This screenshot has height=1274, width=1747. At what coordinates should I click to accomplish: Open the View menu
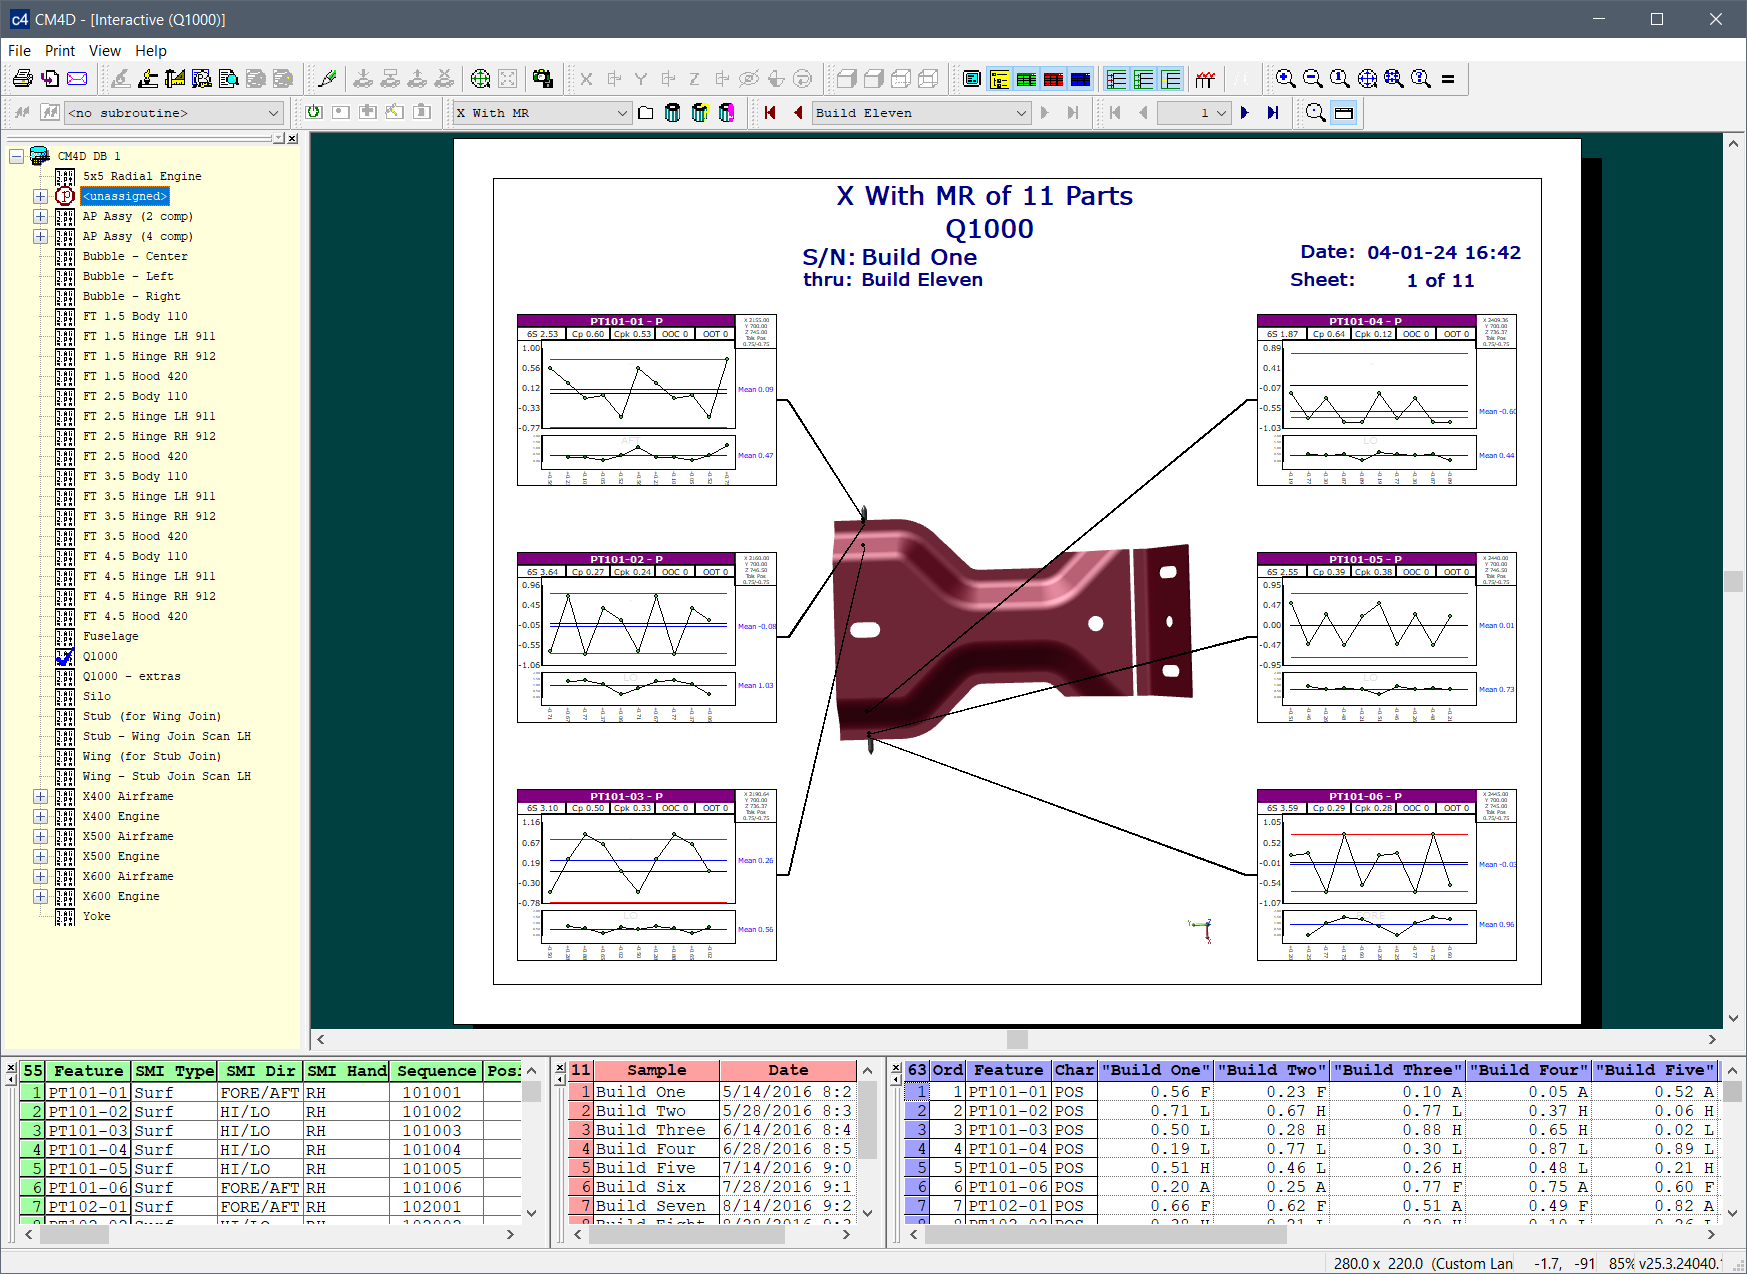point(104,51)
